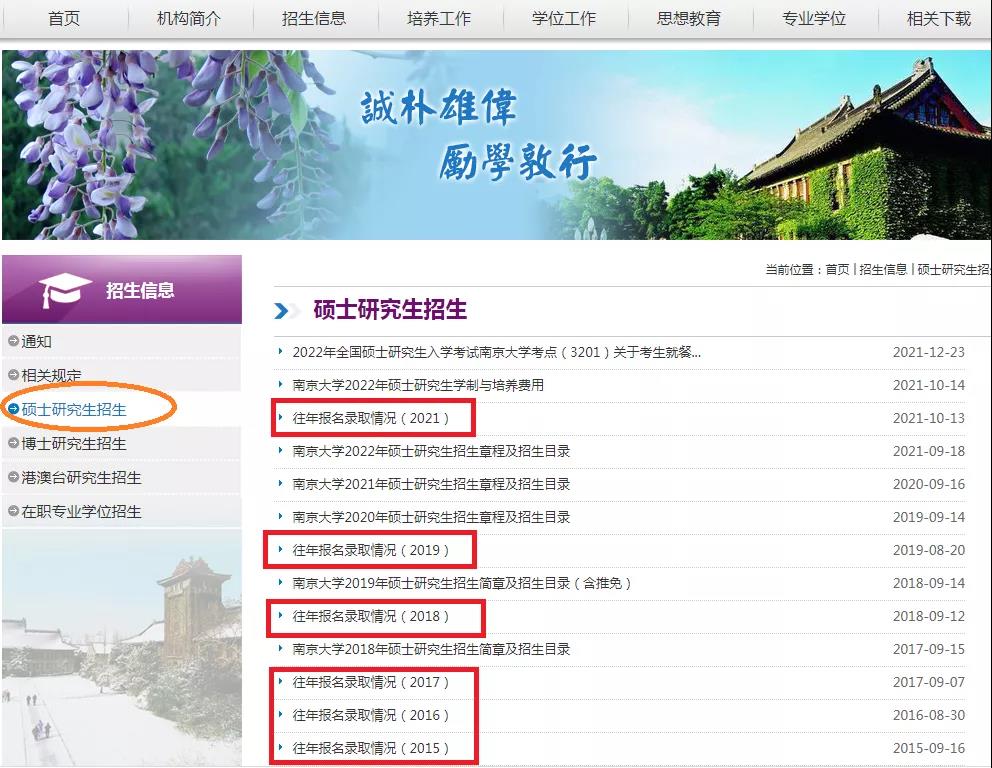Click the snowy campus image in sidebar
Screen dimensions: 992x768
121,648
